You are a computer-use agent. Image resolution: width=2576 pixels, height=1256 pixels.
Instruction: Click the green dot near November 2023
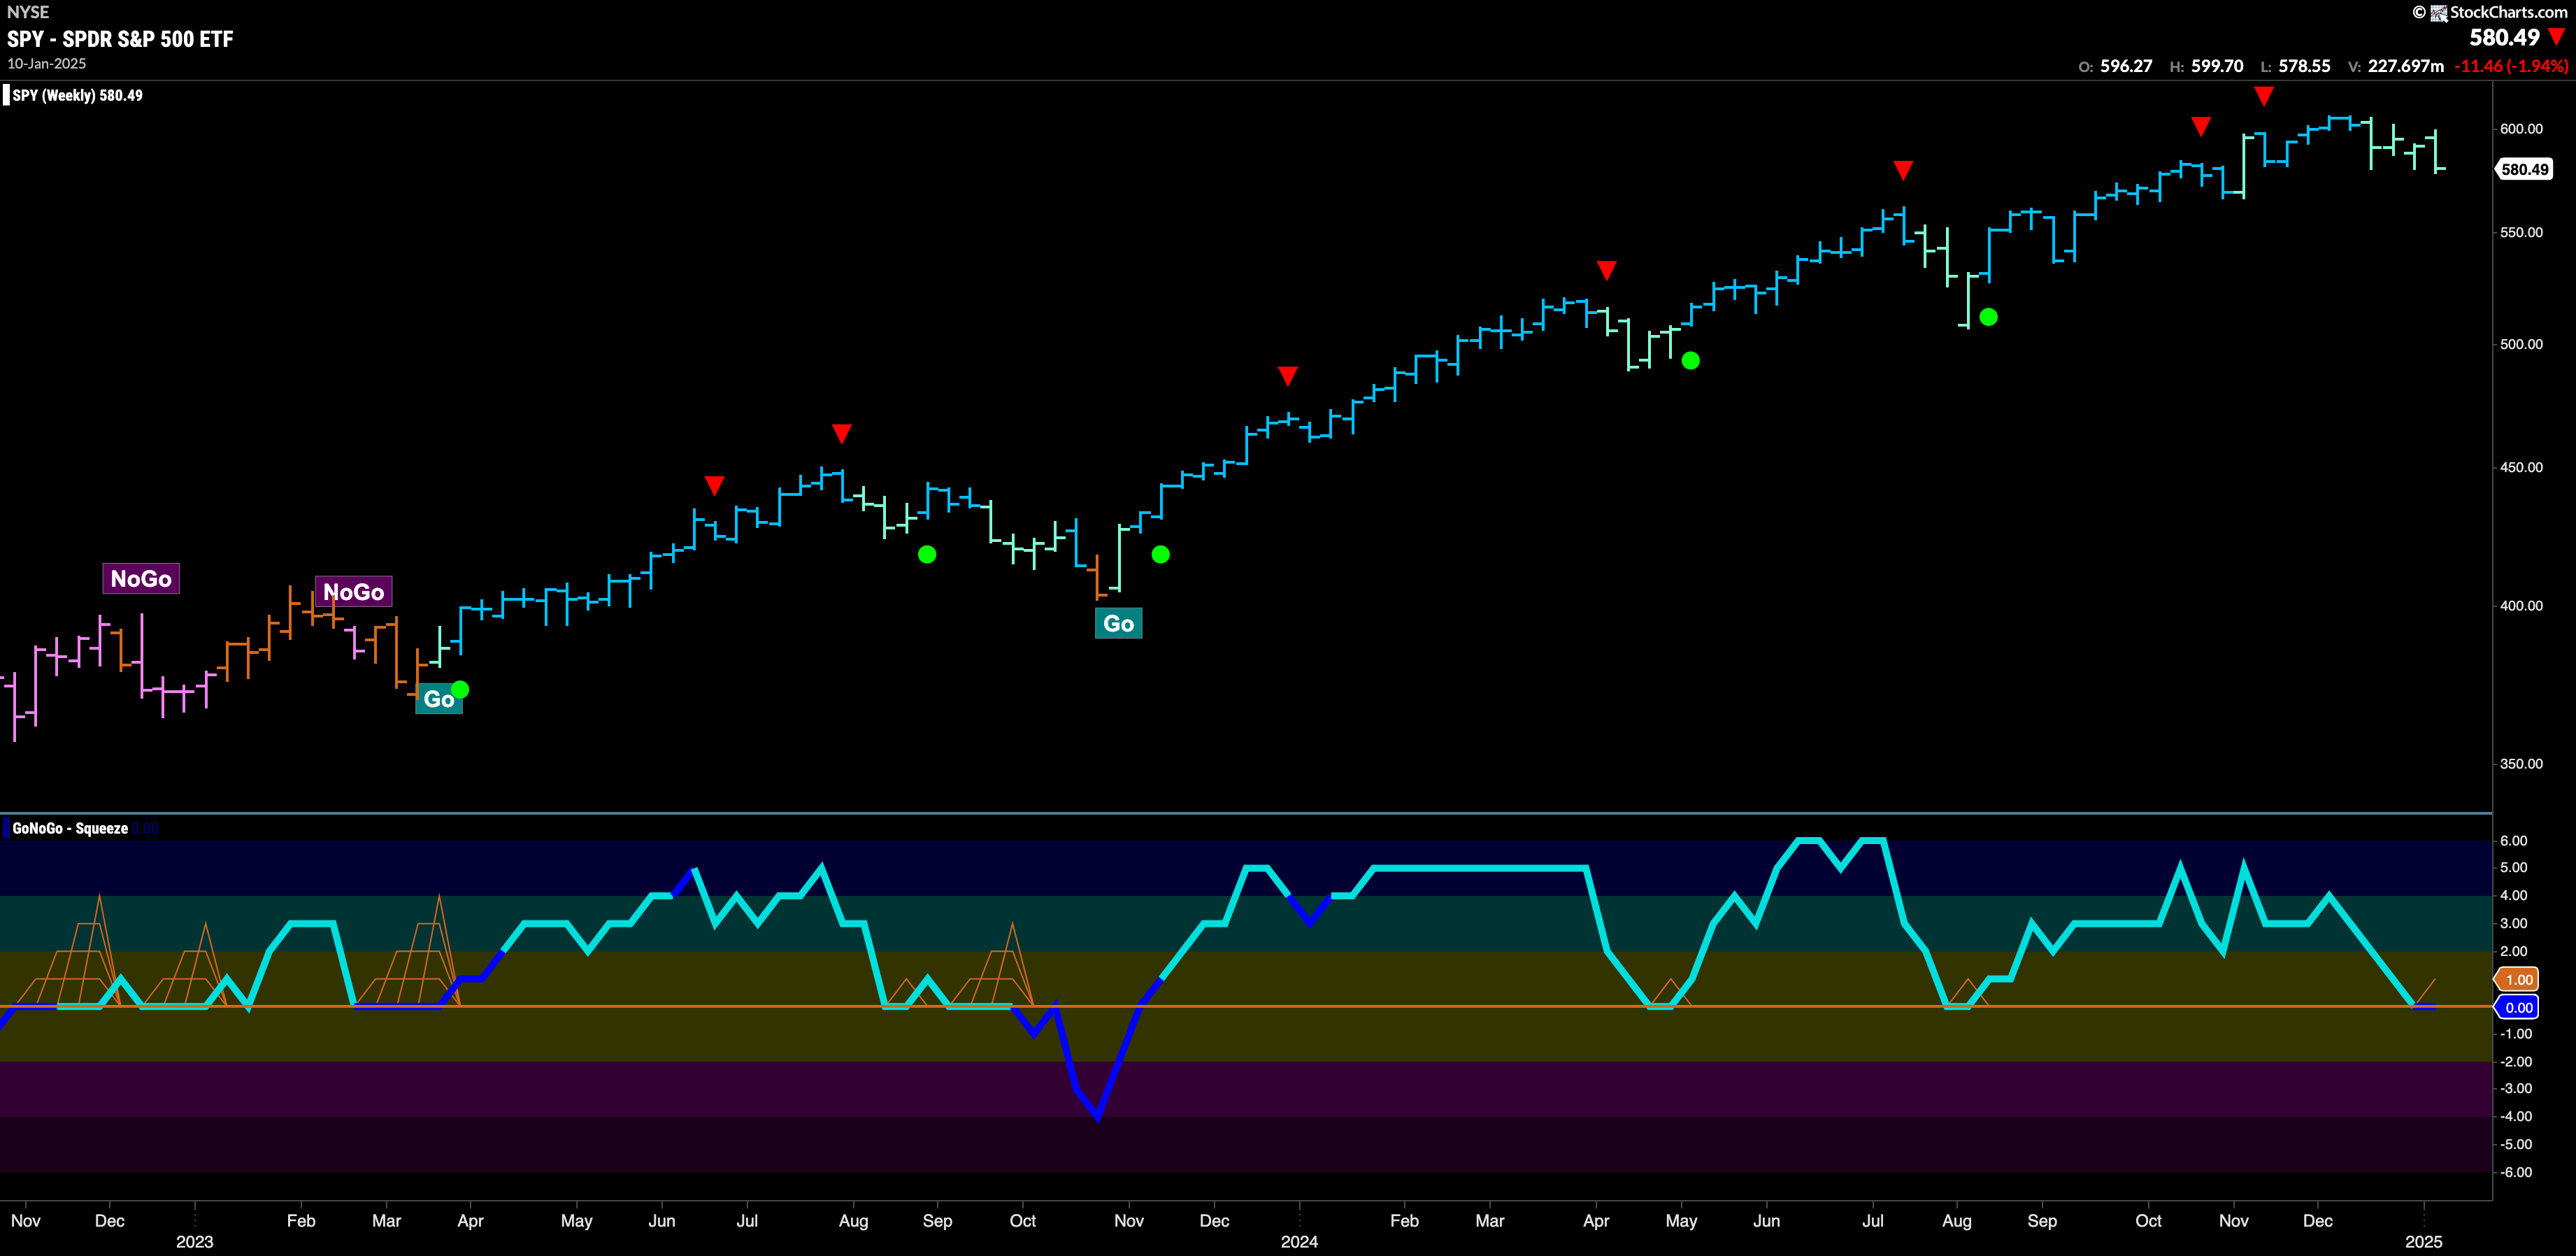(x=1160, y=554)
